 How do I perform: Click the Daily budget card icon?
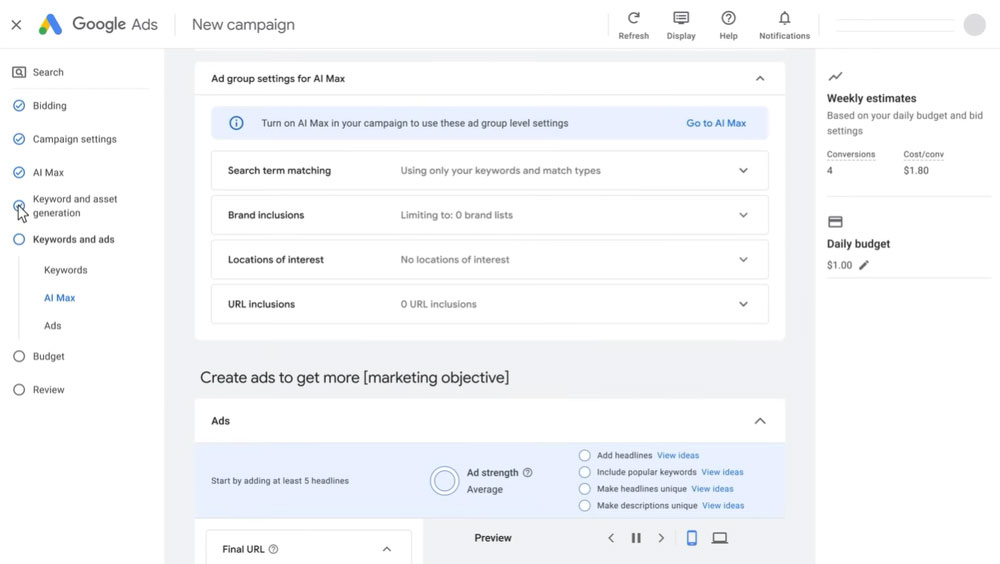835,222
